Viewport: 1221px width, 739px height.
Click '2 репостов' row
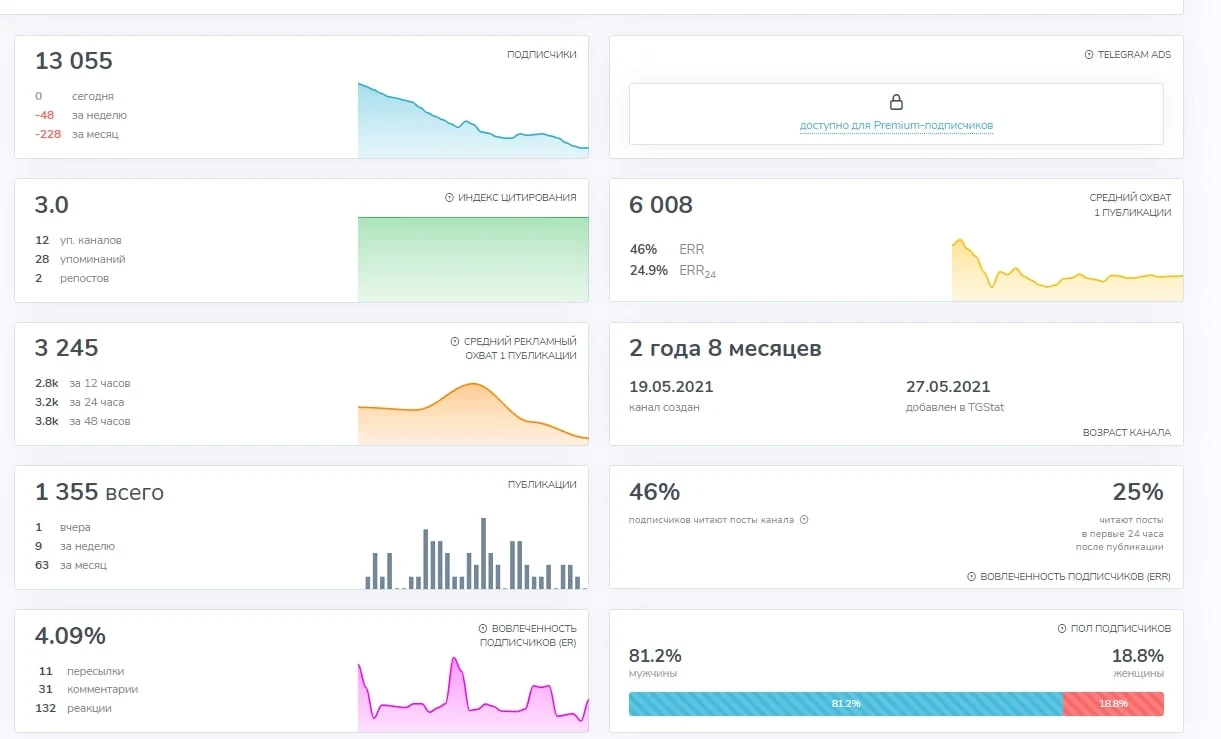[x=72, y=278]
